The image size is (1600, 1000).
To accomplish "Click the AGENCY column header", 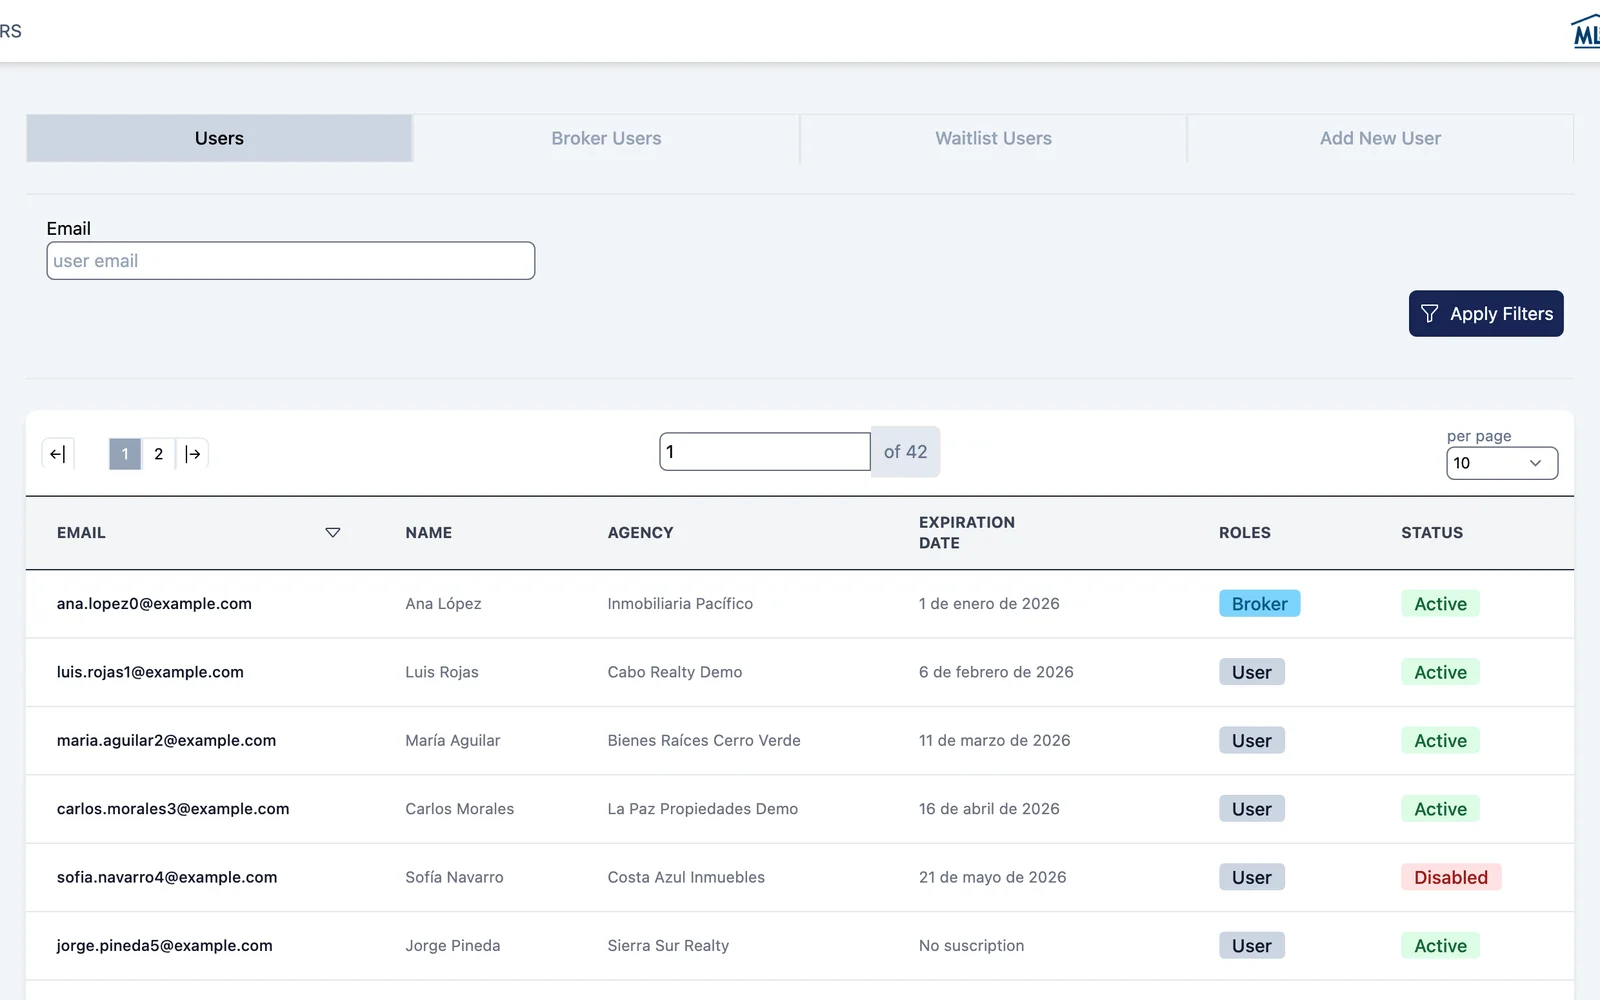I will click(640, 533).
